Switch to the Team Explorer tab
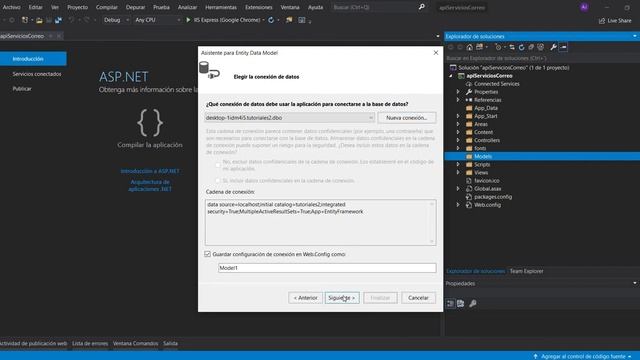The width and height of the screenshot is (640, 360). click(526, 271)
